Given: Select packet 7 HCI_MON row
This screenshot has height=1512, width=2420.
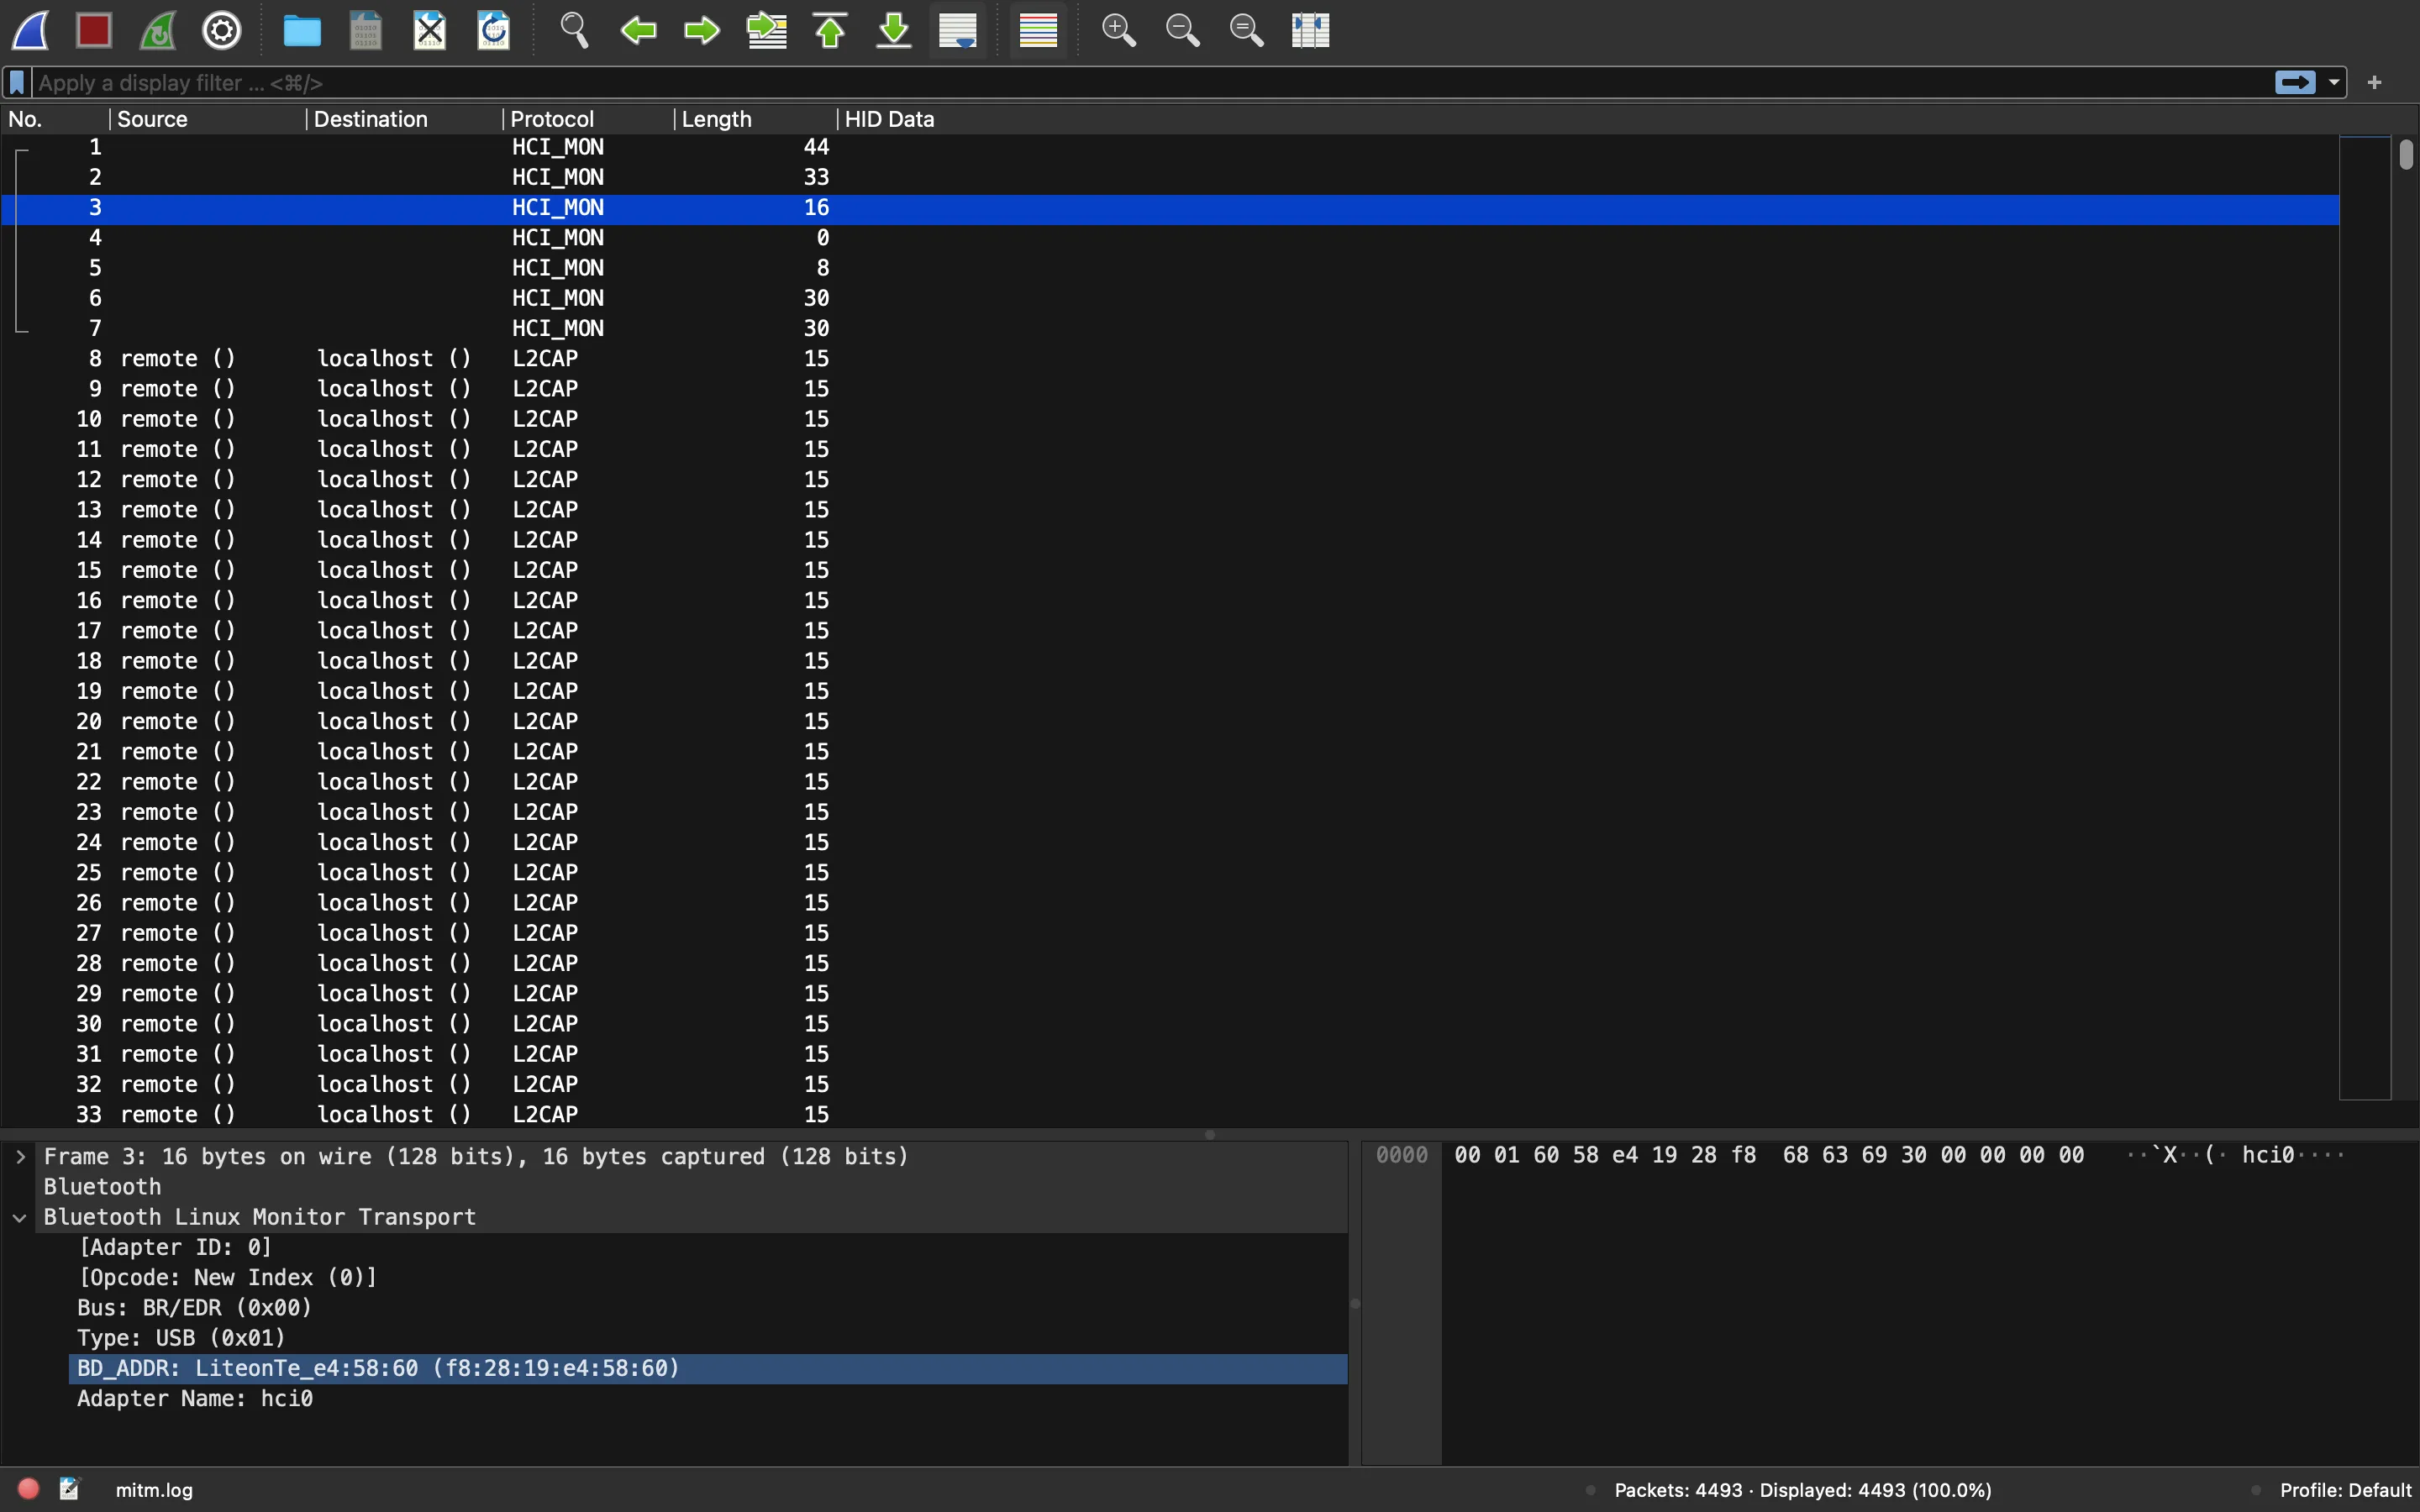Looking at the screenshot, I should [x=1170, y=329].
